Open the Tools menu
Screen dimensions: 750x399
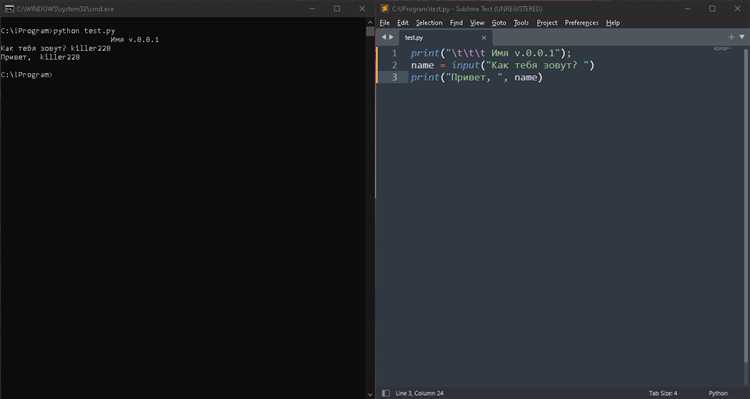[521, 22]
